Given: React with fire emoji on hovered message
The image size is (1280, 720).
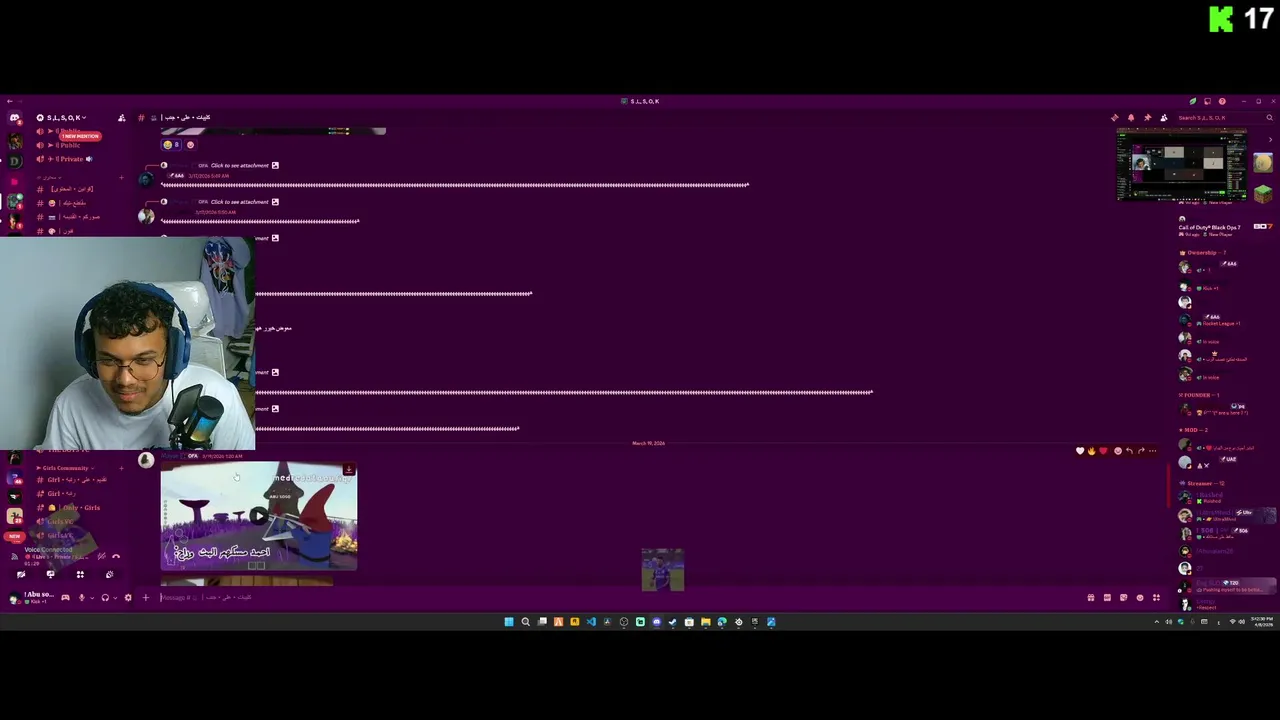Looking at the screenshot, I should [x=1092, y=451].
